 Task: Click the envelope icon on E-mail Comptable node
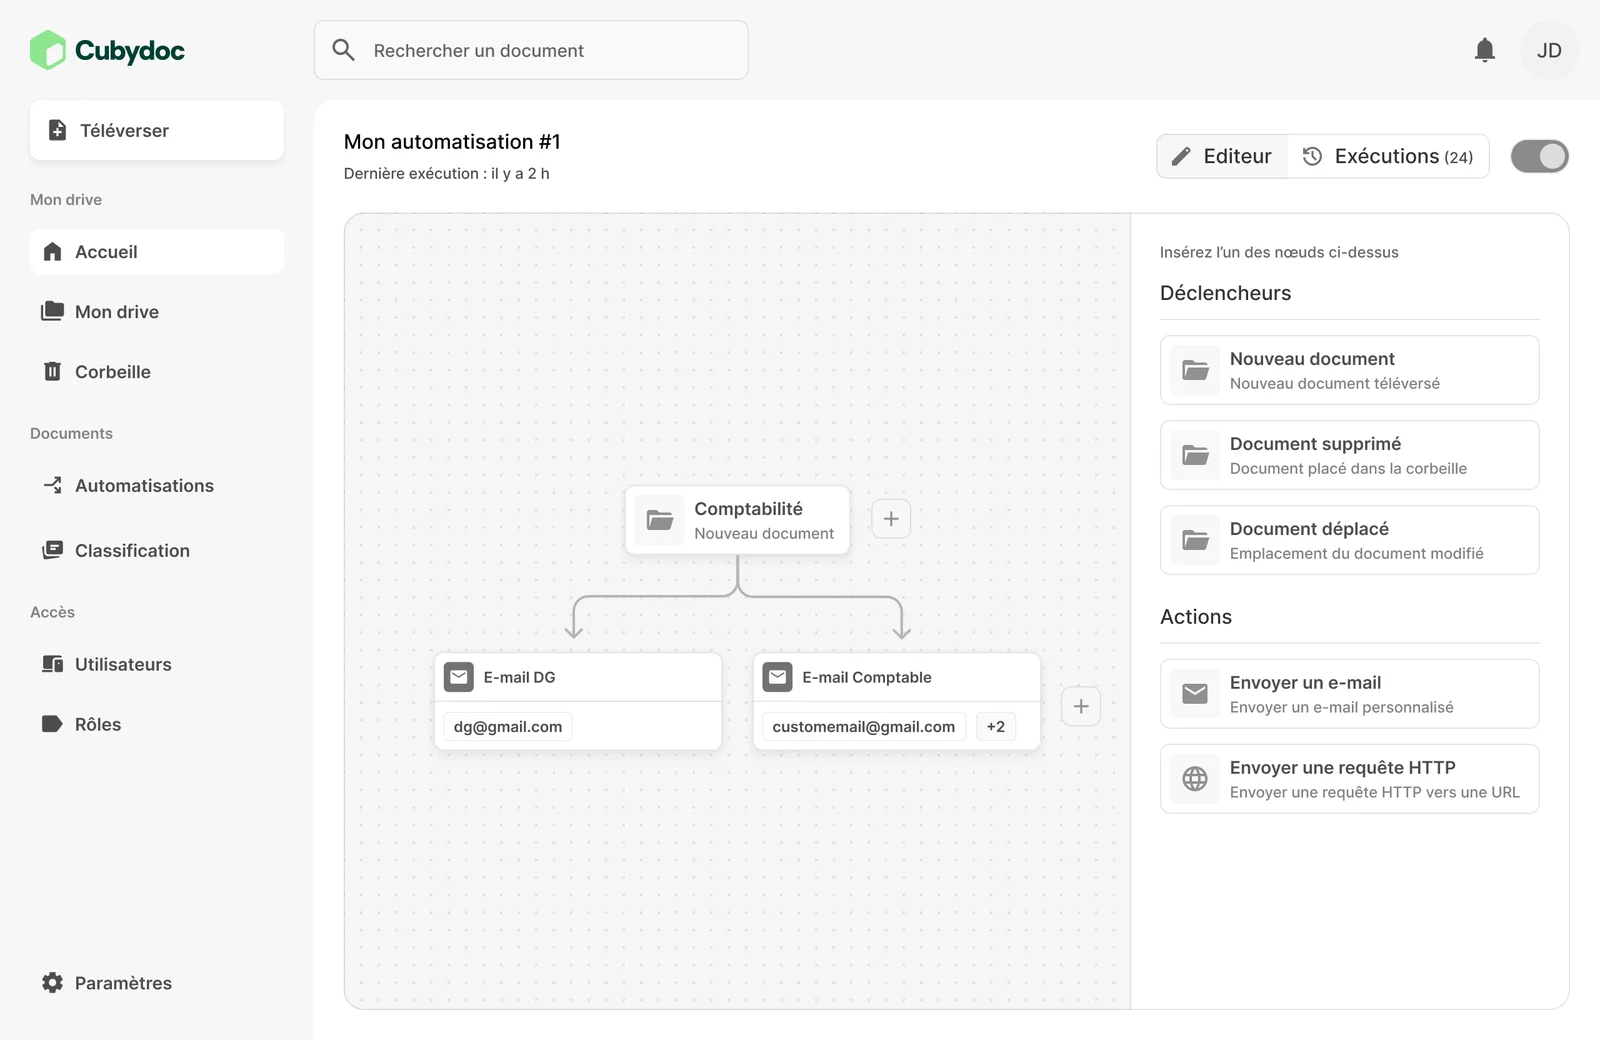(x=777, y=677)
